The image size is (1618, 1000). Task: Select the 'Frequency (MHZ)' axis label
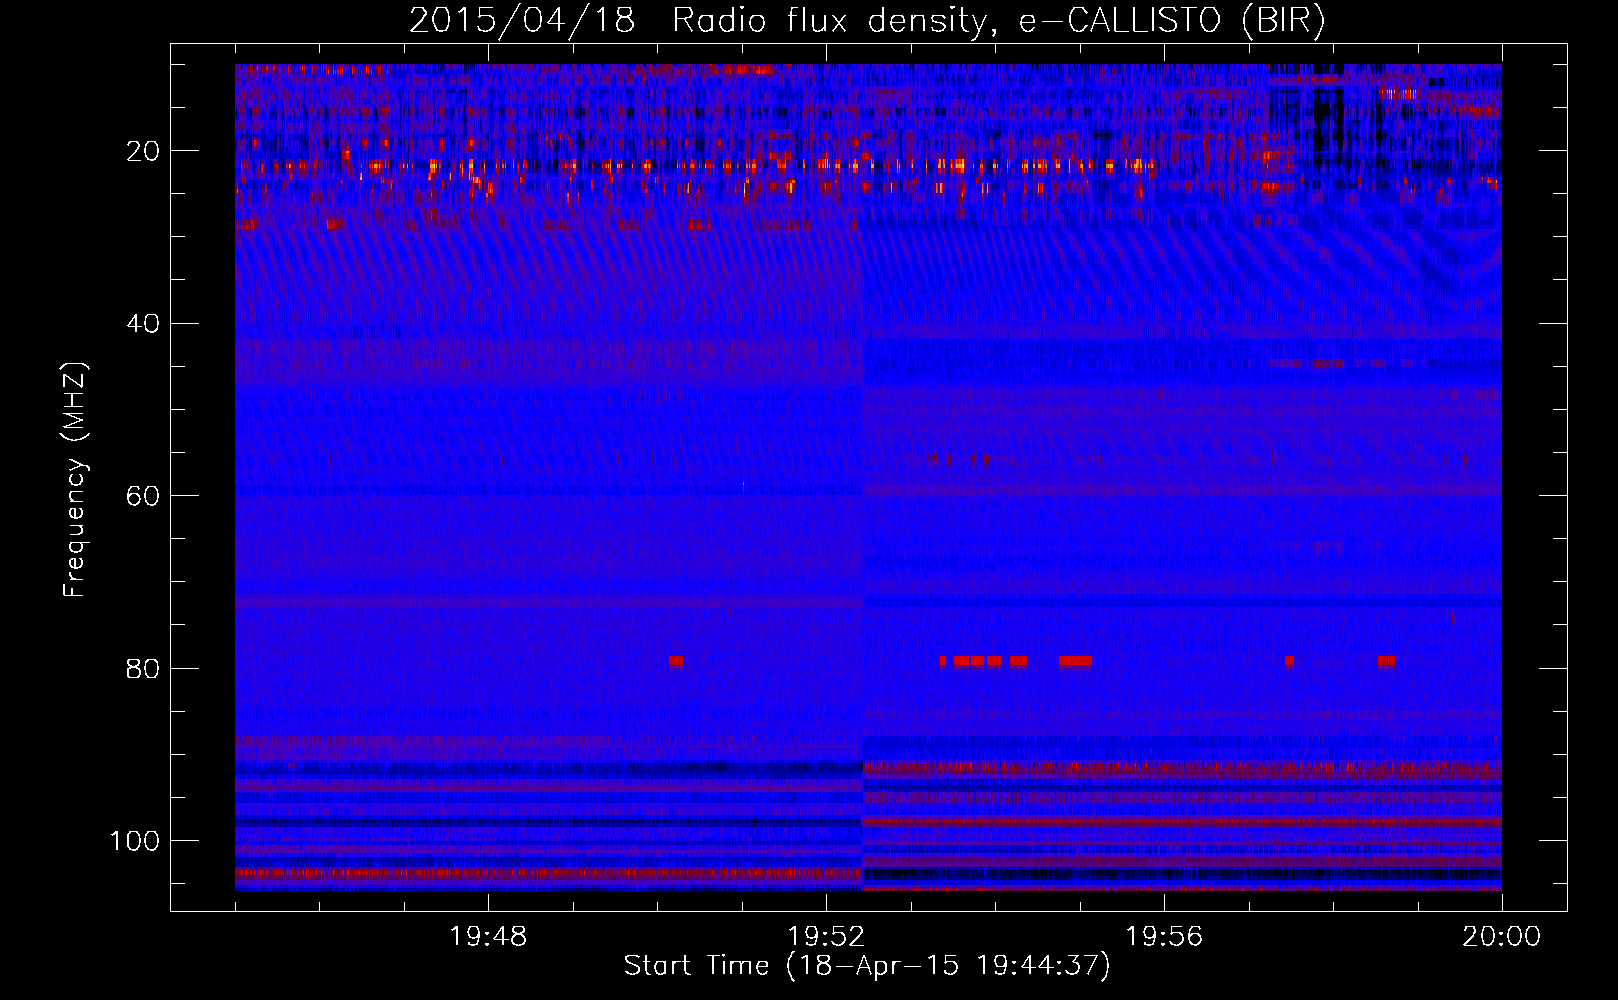[75, 480]
